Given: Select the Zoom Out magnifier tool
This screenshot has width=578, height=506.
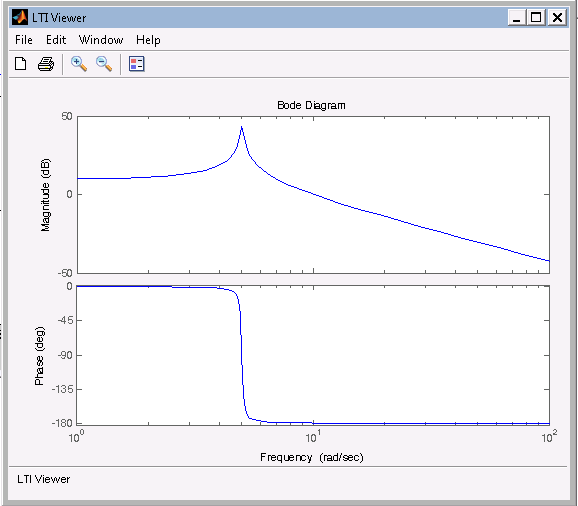Looking at the screenshot, I should [x=104, y=64].
